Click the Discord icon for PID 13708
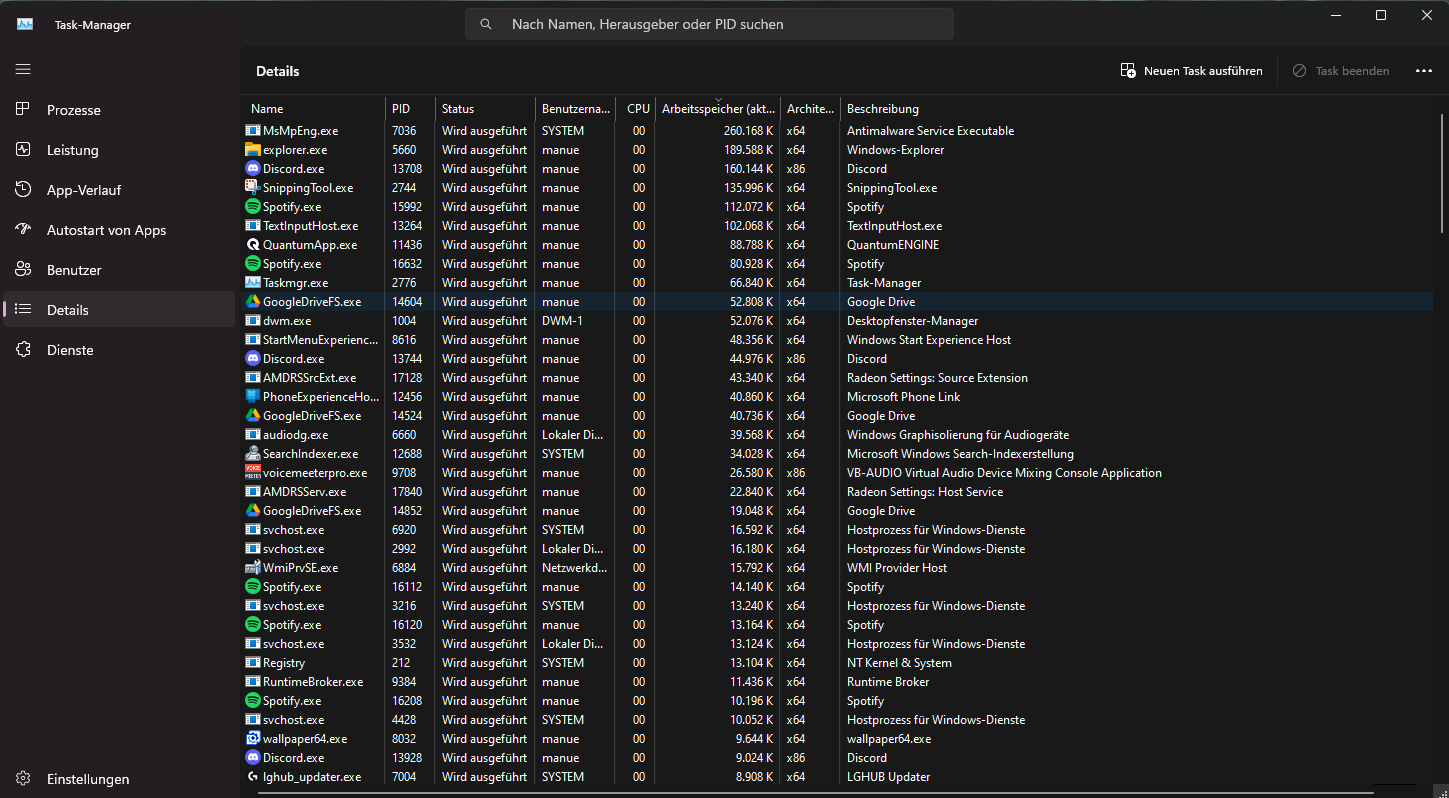The image size is (1449, 798). coord(253,169)
